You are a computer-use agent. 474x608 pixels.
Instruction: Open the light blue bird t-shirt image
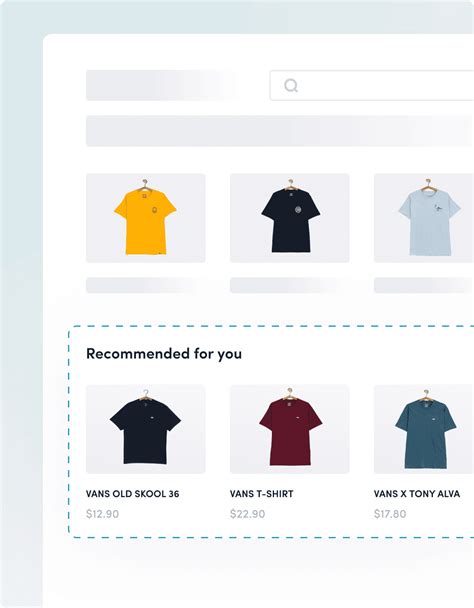coord(424,218)
